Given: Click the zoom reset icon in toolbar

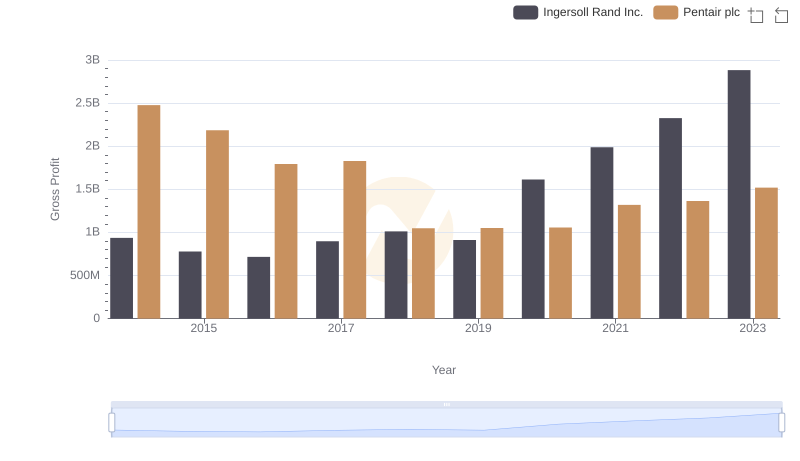Looking at the screenshot, I should [x=782, y=15].
